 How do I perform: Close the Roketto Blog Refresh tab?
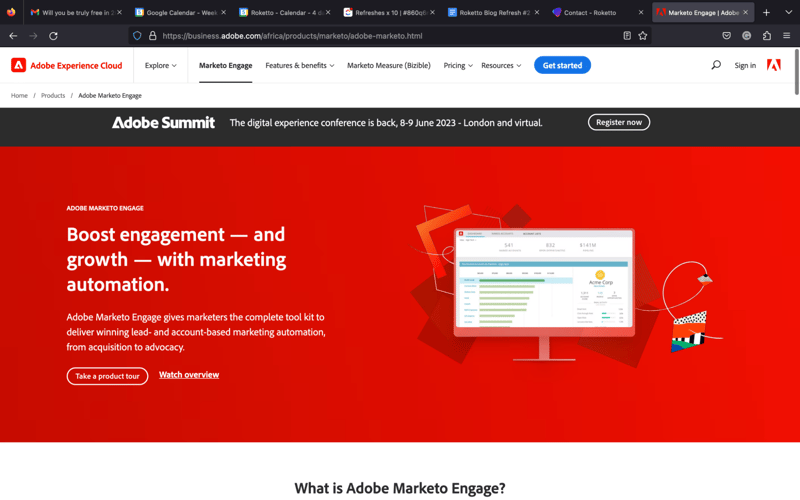point(537,12)
